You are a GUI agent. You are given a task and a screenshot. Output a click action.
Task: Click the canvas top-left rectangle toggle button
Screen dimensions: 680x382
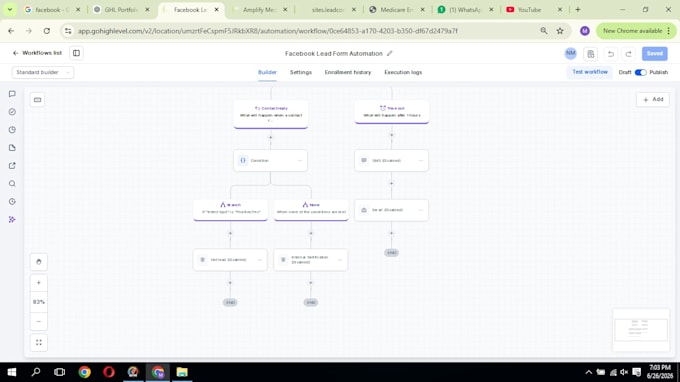click(38, 100)
